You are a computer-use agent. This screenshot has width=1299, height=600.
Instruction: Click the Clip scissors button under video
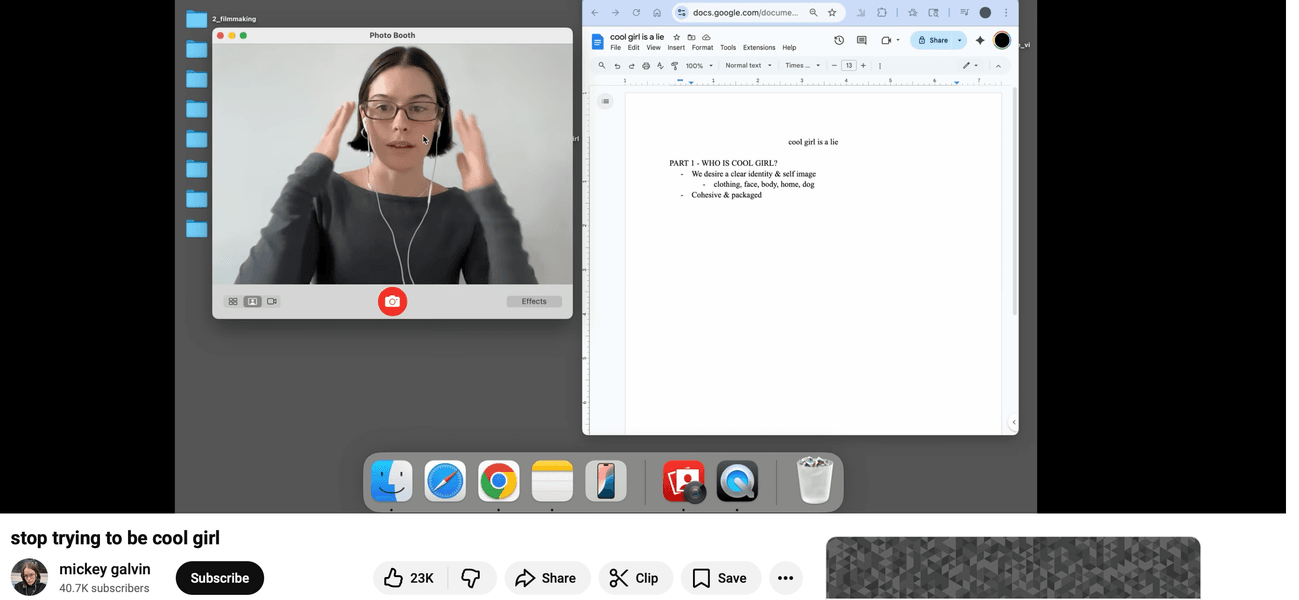(635, 578)
